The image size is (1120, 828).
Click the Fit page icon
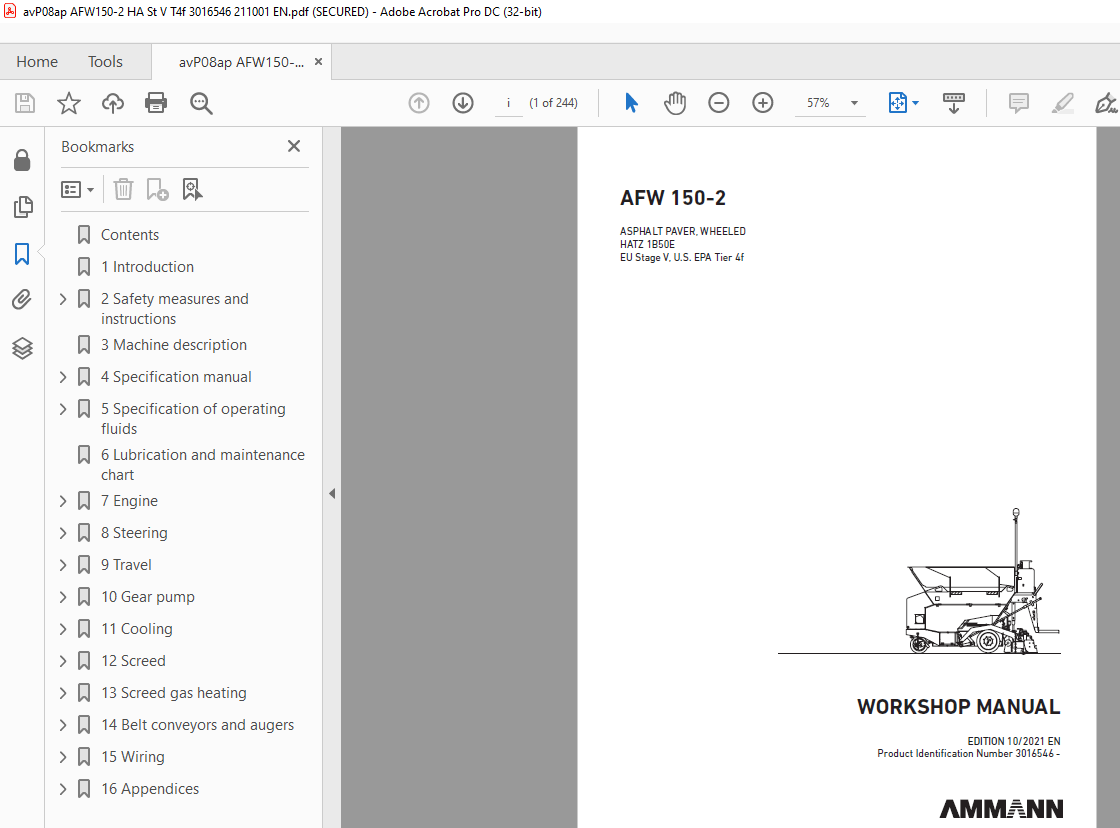[x=897, y=103]
